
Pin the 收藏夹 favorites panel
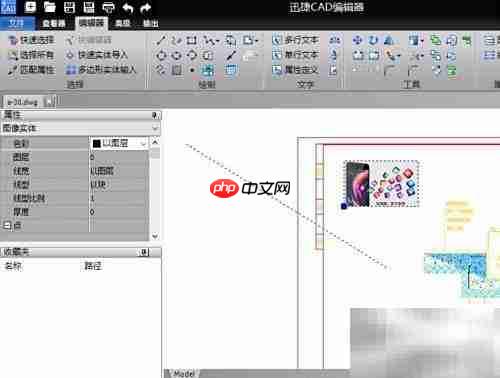pyautogui.click(x=143, y=252)
